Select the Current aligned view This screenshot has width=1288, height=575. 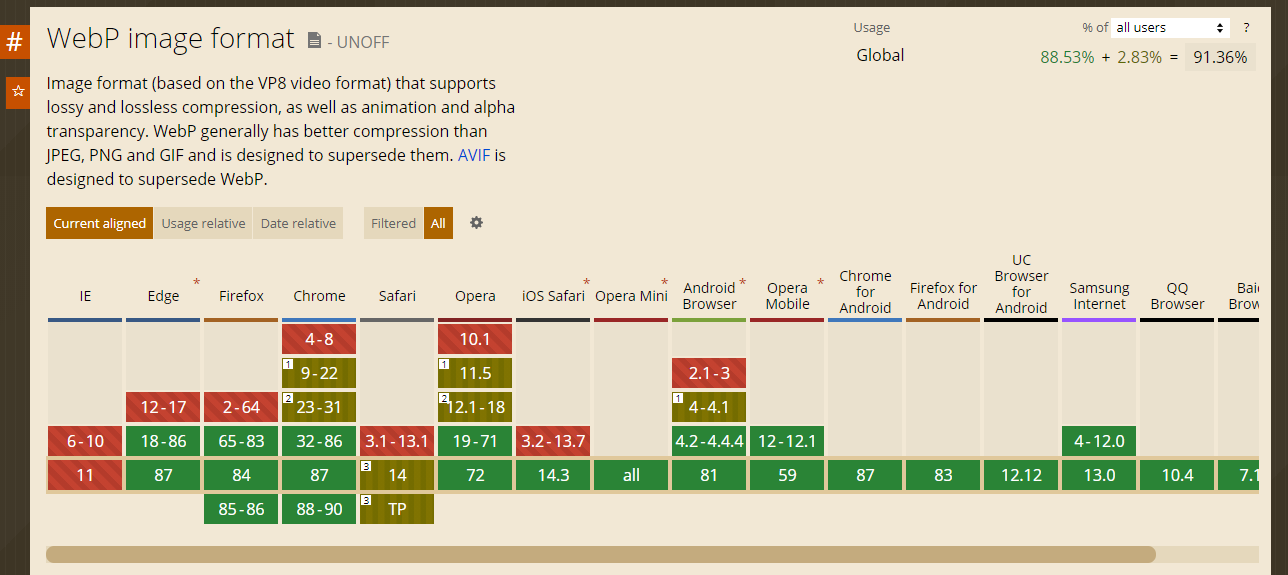[100, 223]
